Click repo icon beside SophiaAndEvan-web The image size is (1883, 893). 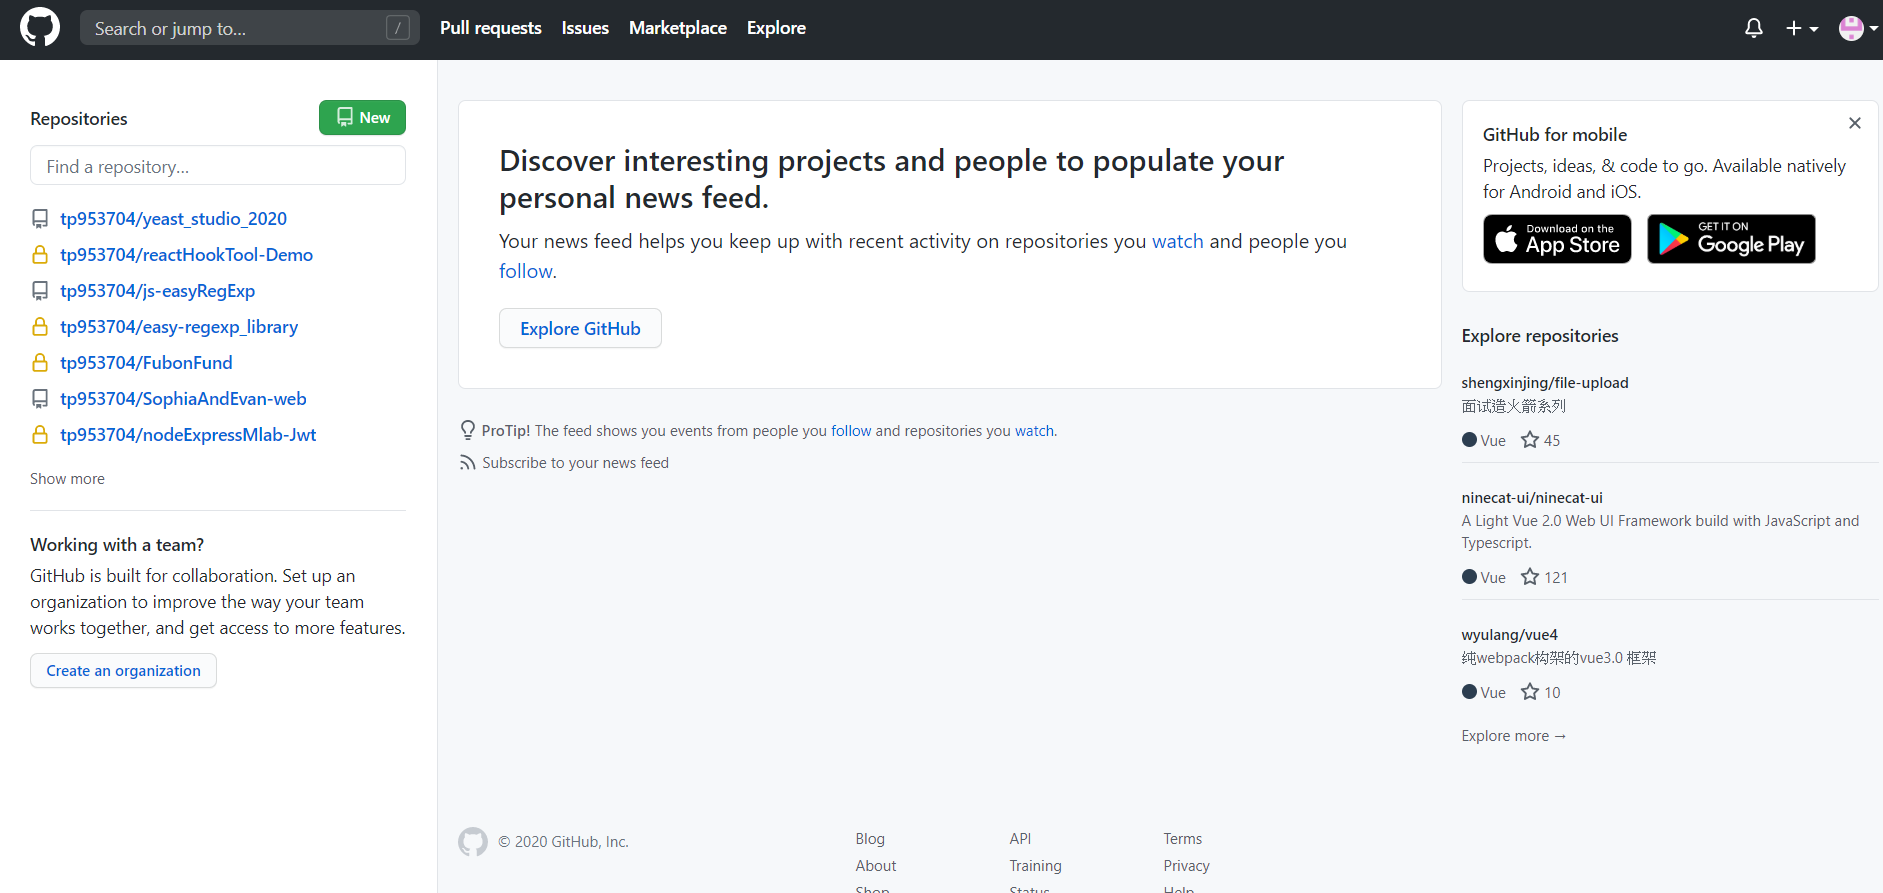[40, 399]
